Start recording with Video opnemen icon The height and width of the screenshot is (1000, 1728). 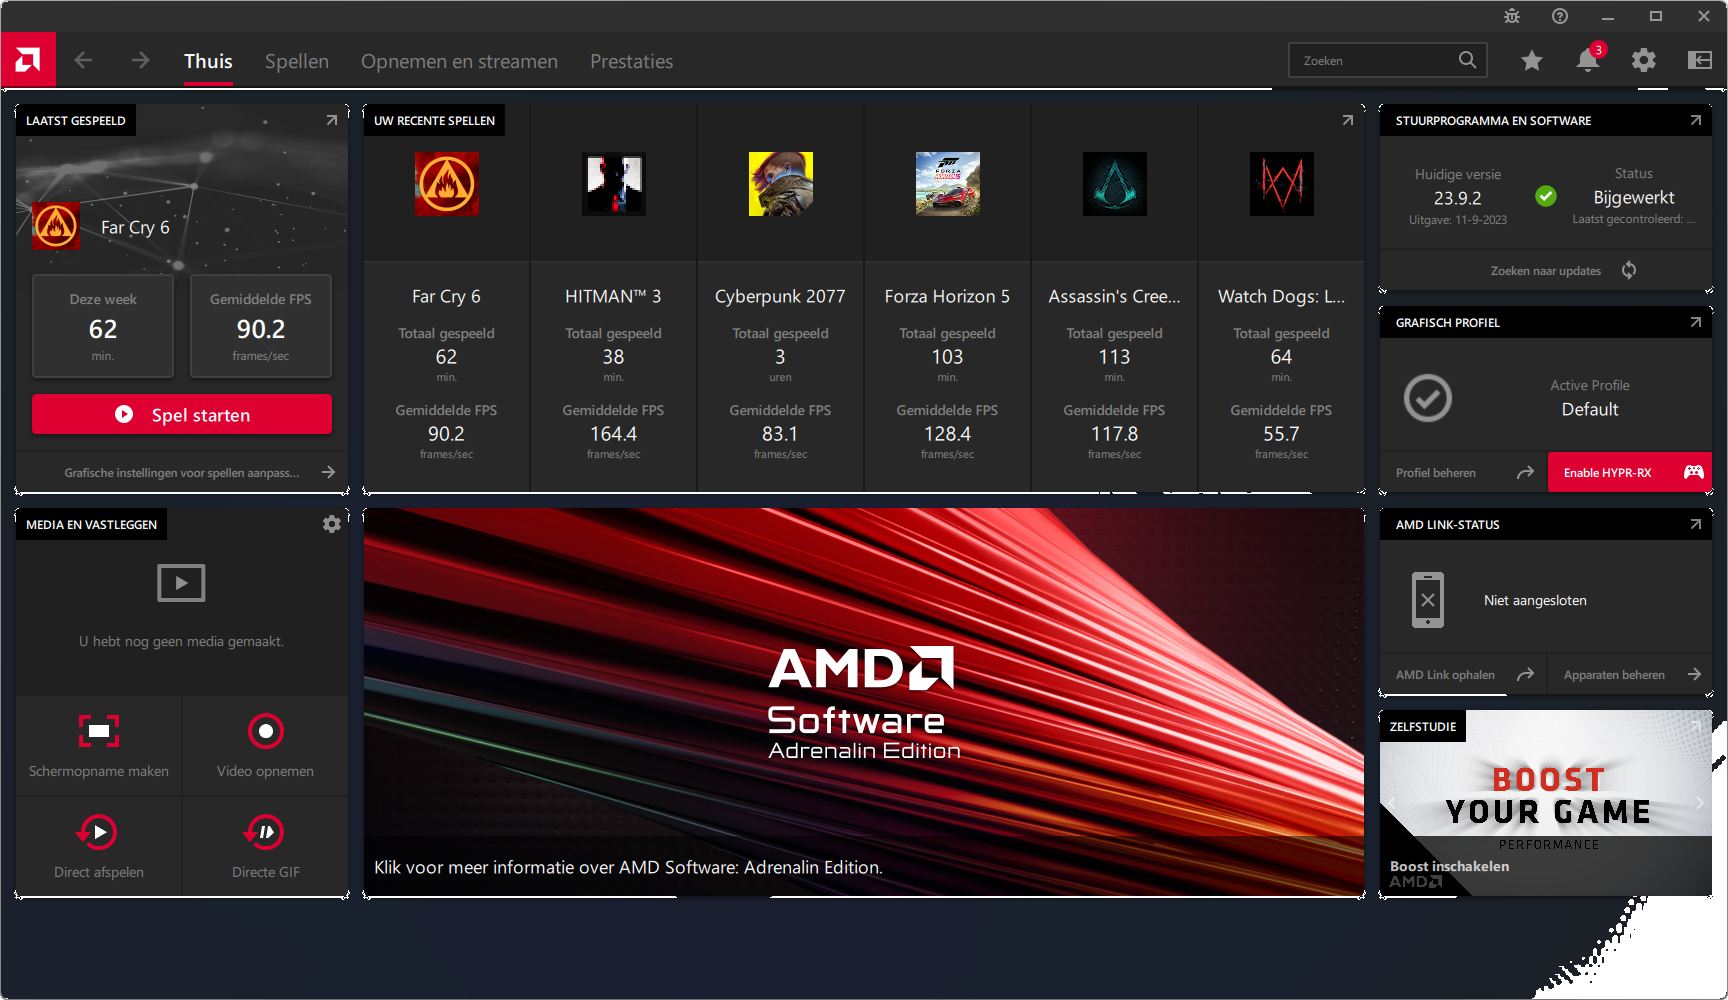coord(265,731)
